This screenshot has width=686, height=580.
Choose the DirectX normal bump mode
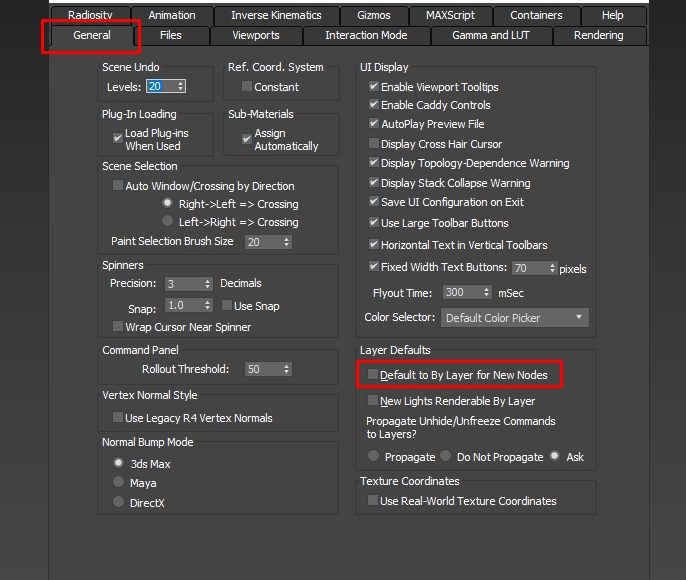(x=120, y=503)
